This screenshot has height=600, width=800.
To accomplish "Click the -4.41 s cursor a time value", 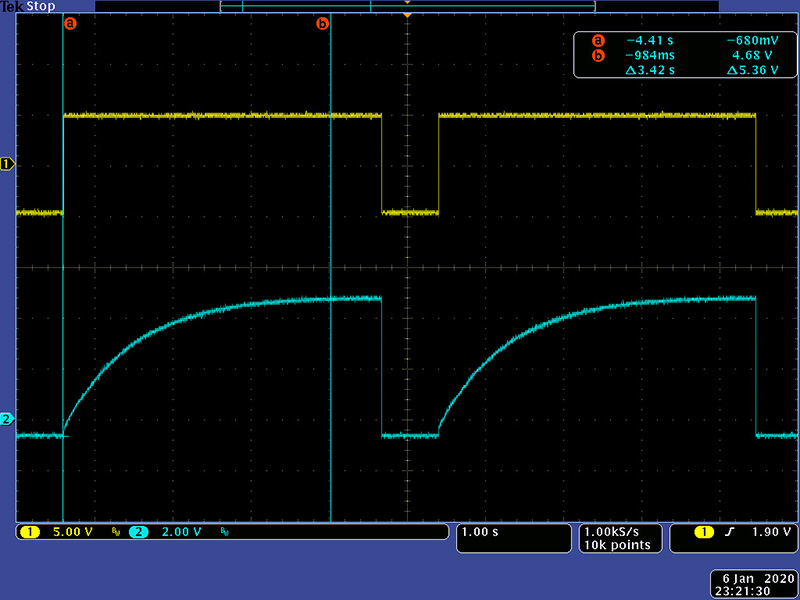I will (x=650, y=41).
